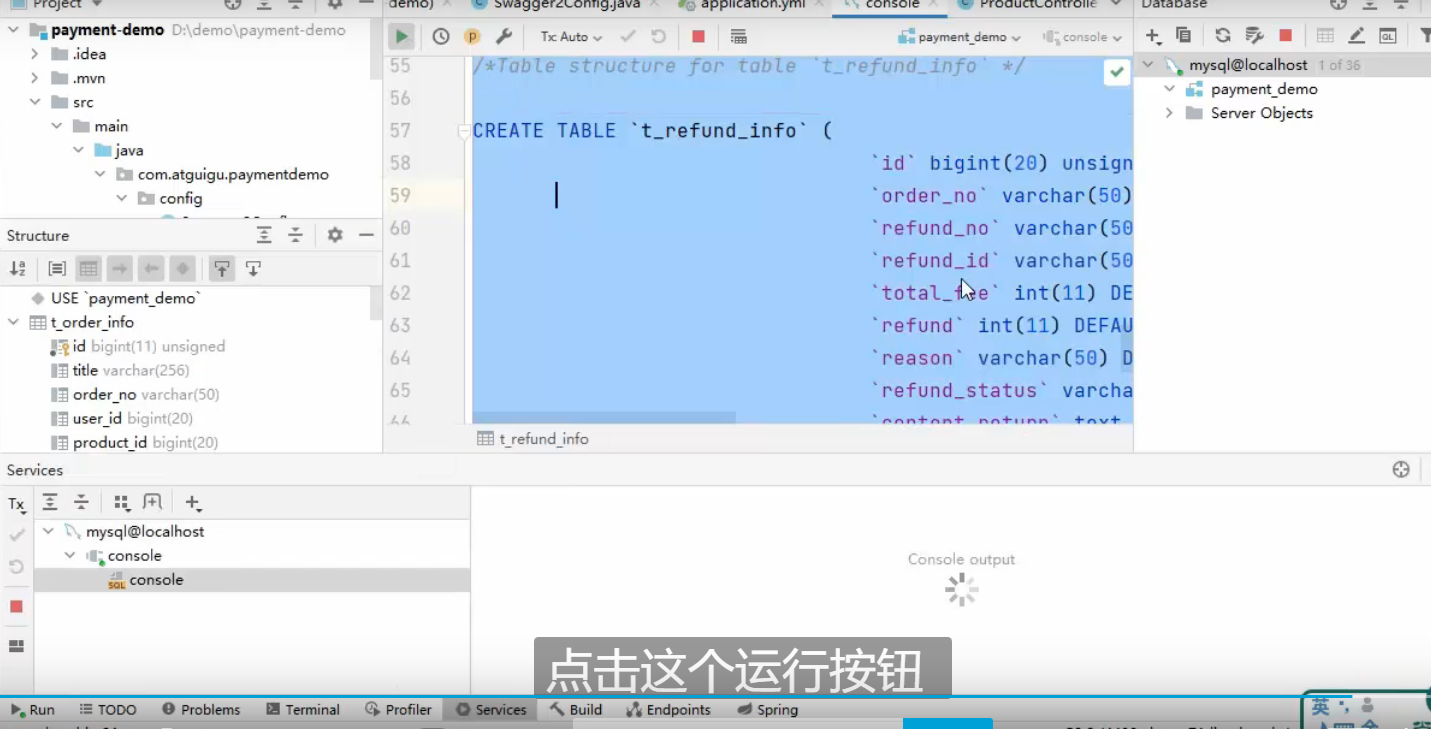Click the editor toolbar red stop button
Screen dimensions: 1431x729
click(x=698, y=37)
